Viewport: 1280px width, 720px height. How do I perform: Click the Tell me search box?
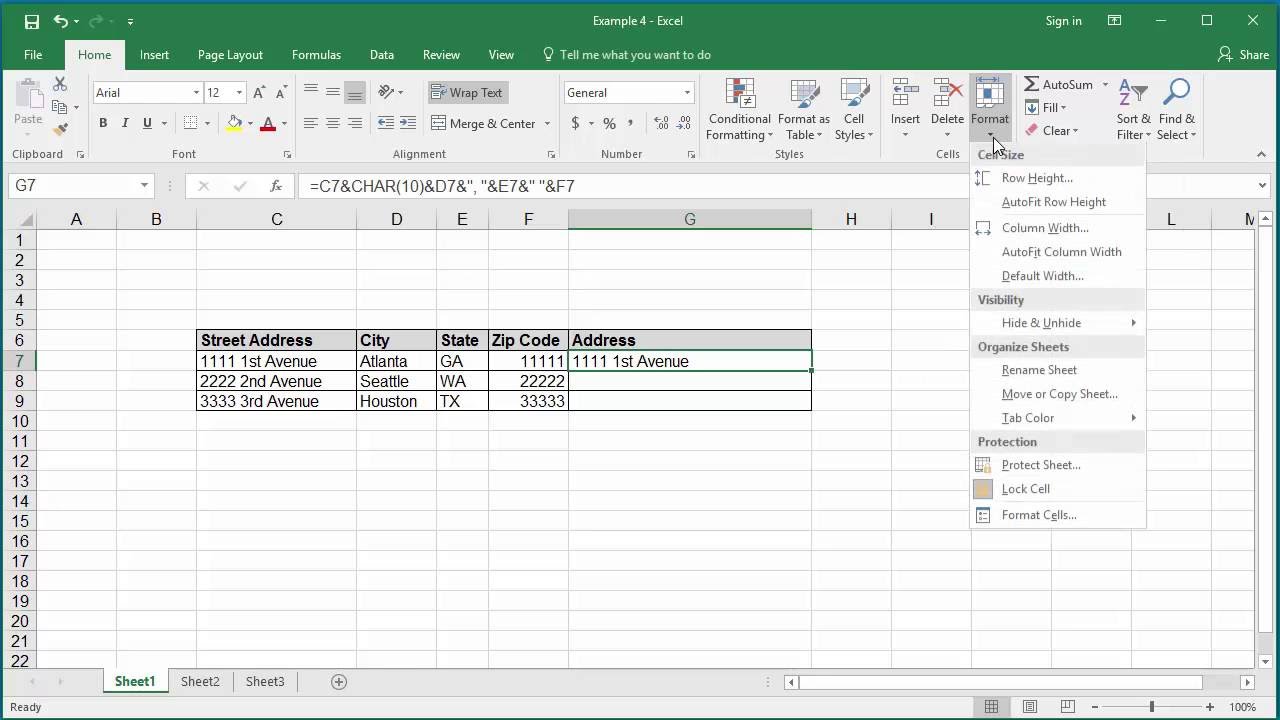(x=626, y=55)
